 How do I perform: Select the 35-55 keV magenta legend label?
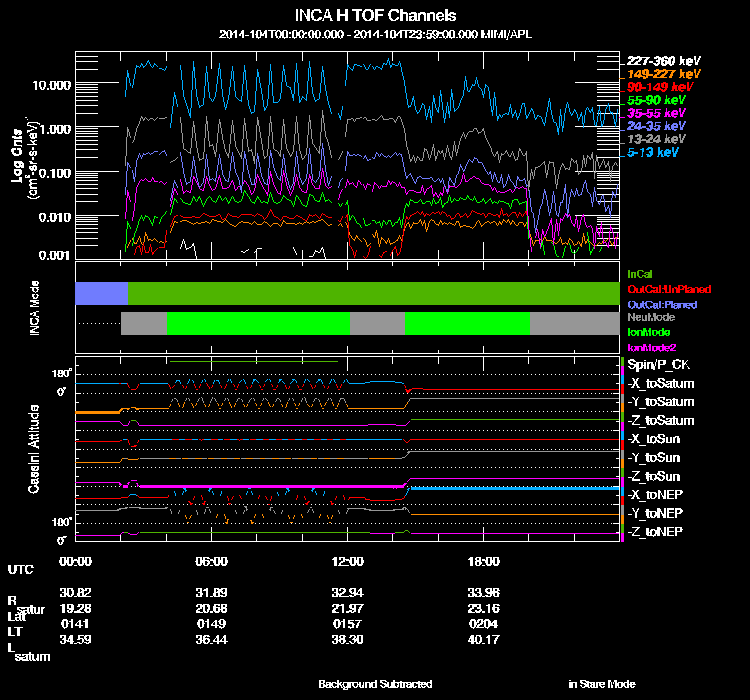pos(656,113)
